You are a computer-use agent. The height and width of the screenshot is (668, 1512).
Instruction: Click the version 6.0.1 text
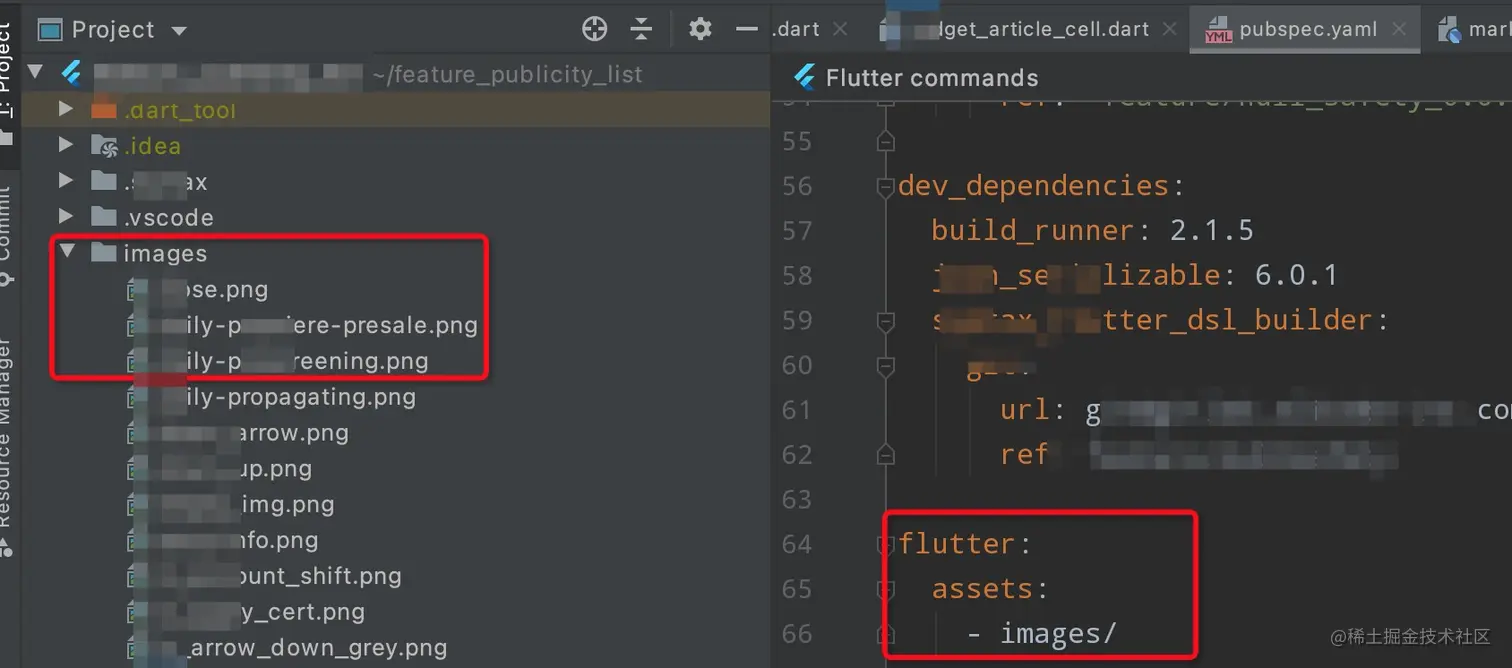(x=1296, y=275)
